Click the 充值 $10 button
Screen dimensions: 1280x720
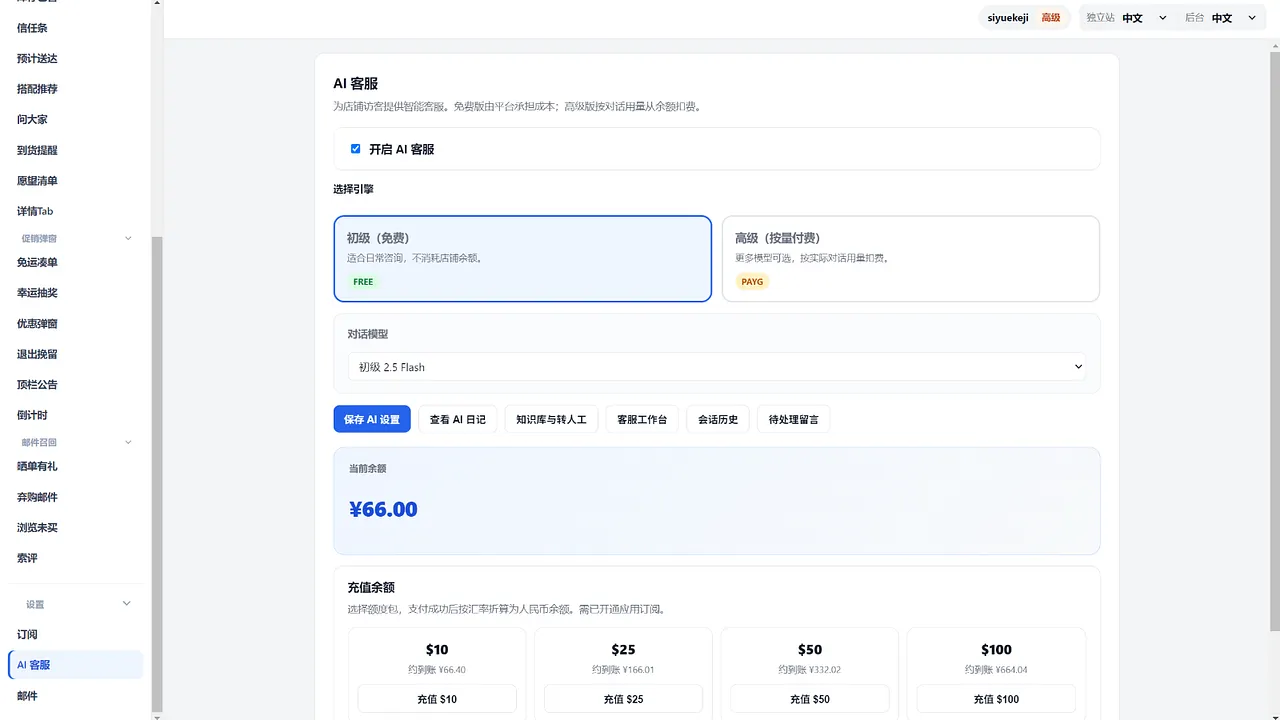point(437,699)
